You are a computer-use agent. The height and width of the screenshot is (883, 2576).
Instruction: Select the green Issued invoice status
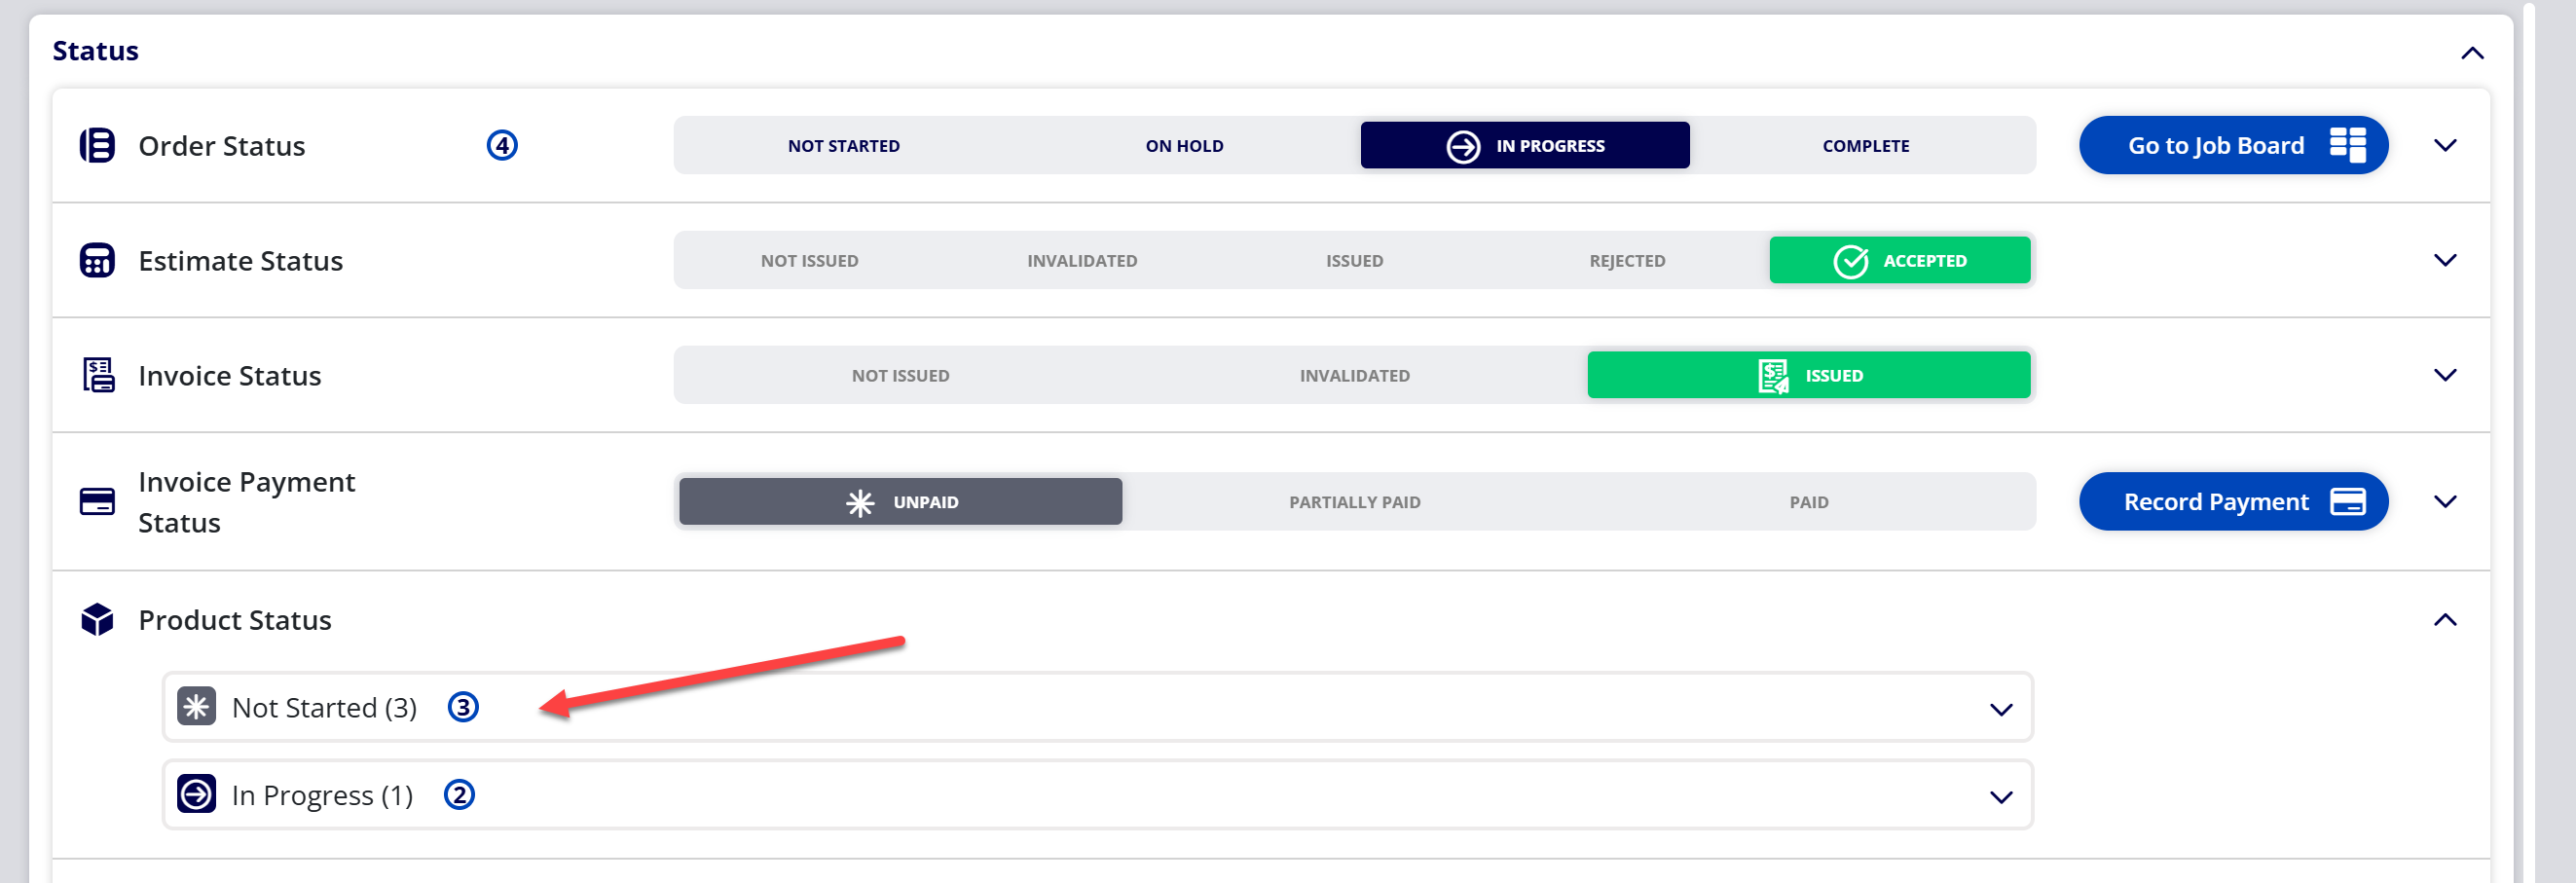point(1808,376)
